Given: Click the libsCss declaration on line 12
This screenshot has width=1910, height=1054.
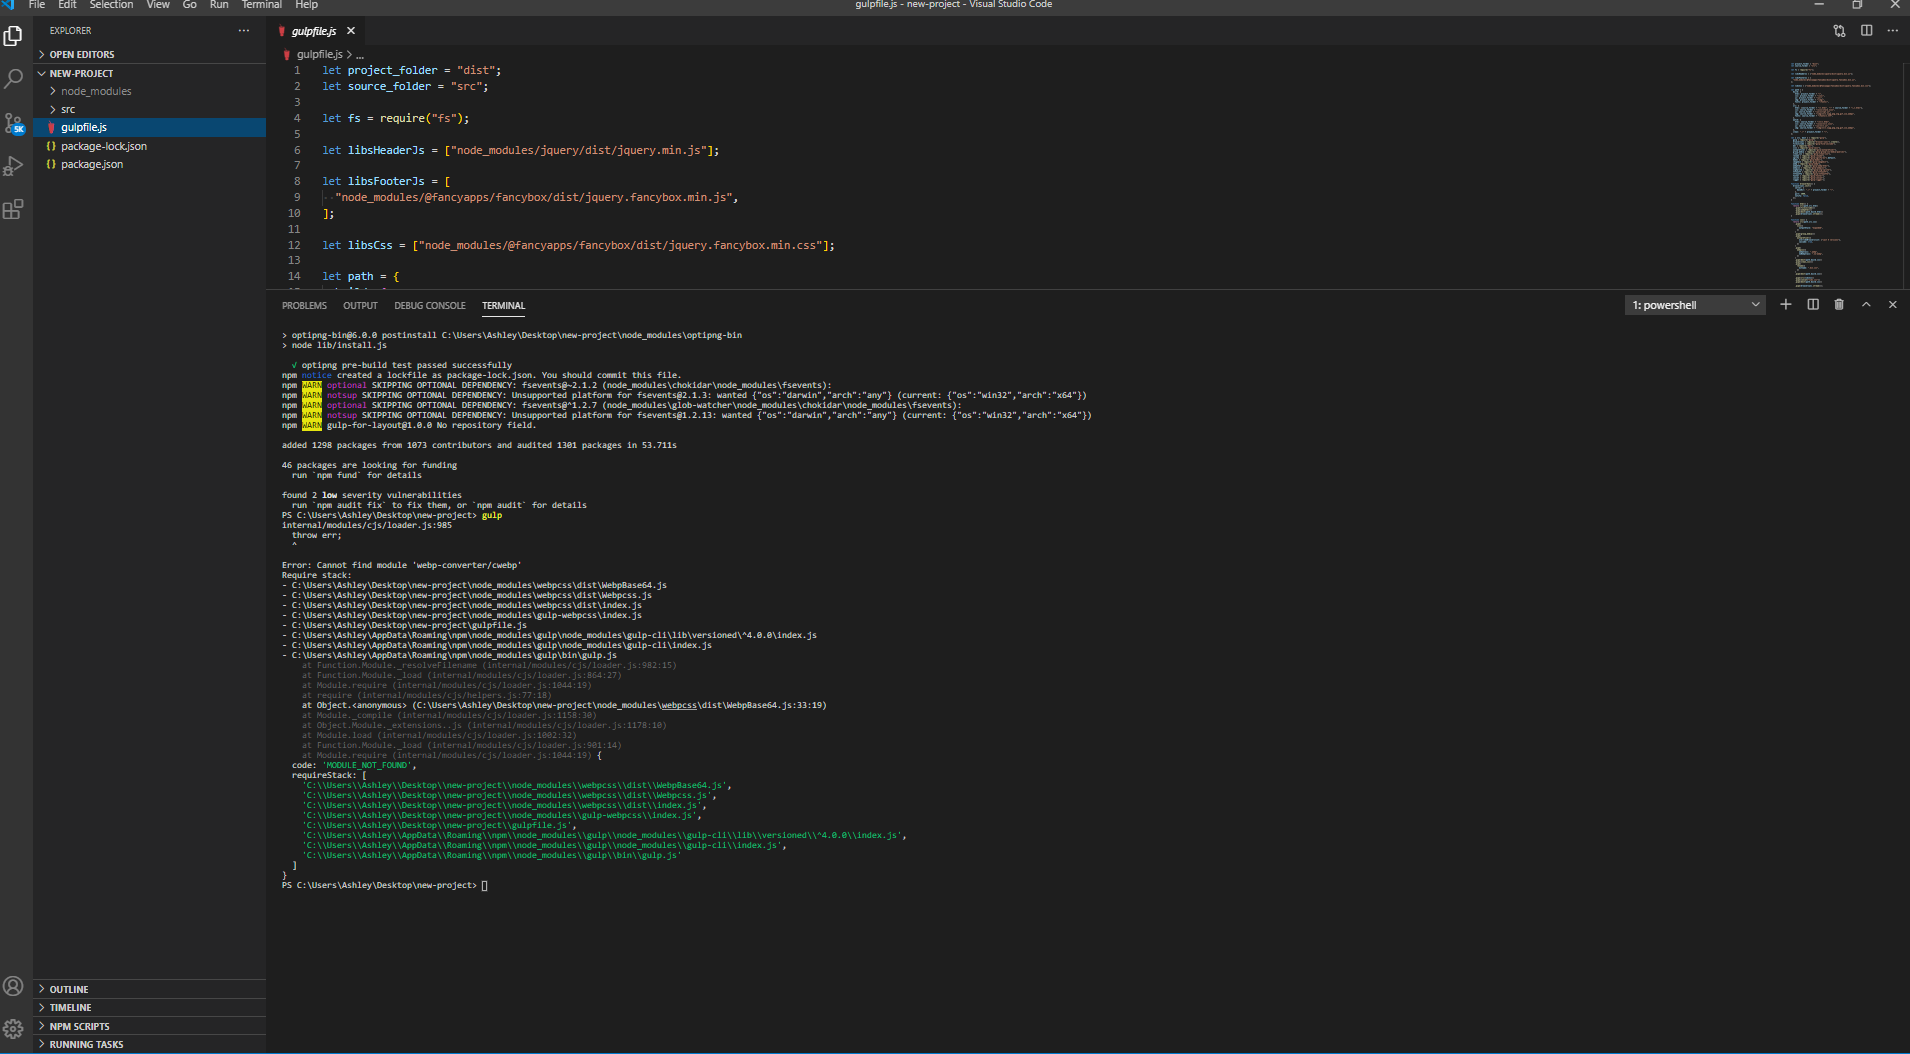Looking at the screenshot, I should point(370,245).
